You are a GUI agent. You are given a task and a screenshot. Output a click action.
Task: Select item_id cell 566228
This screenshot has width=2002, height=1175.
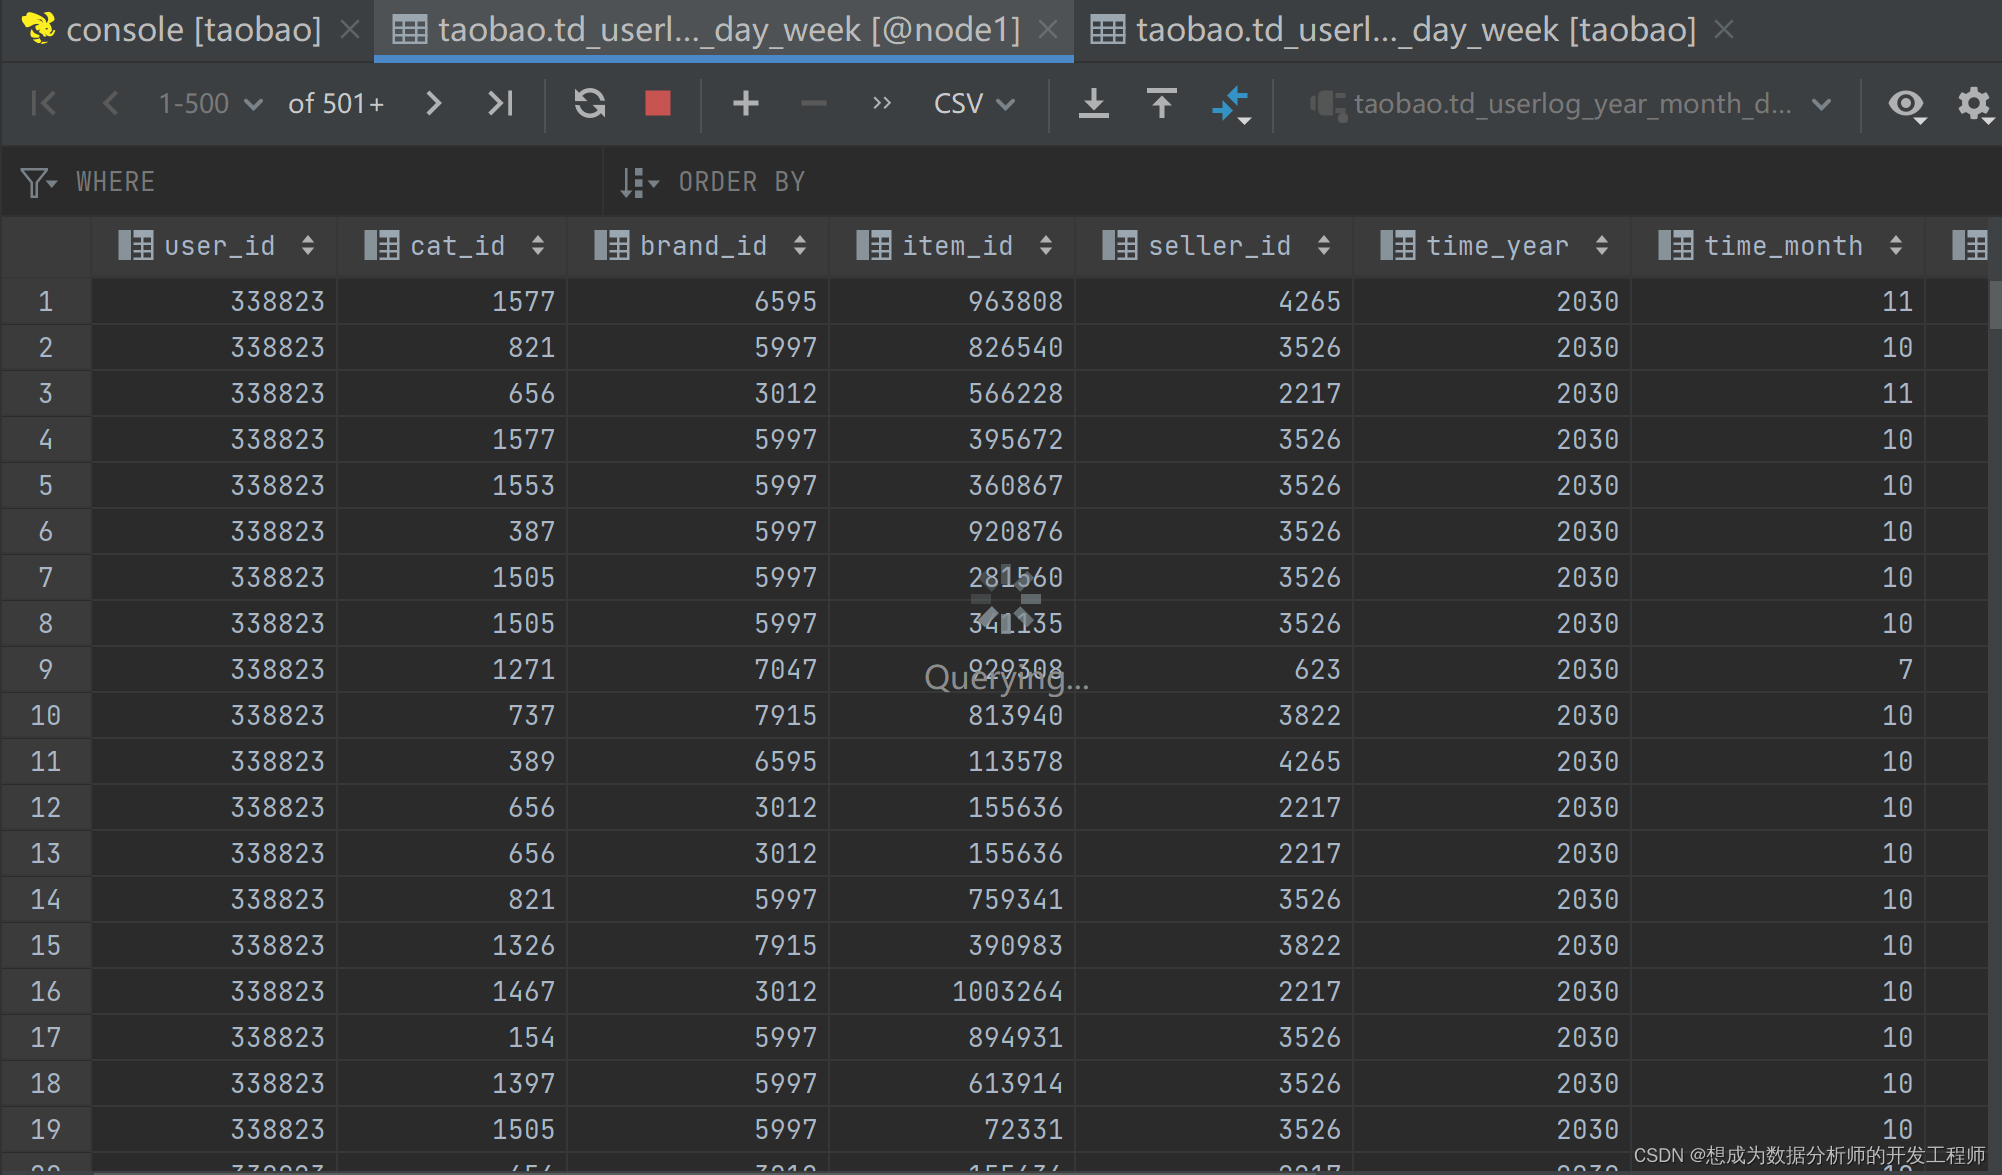(x=953, y=393)
